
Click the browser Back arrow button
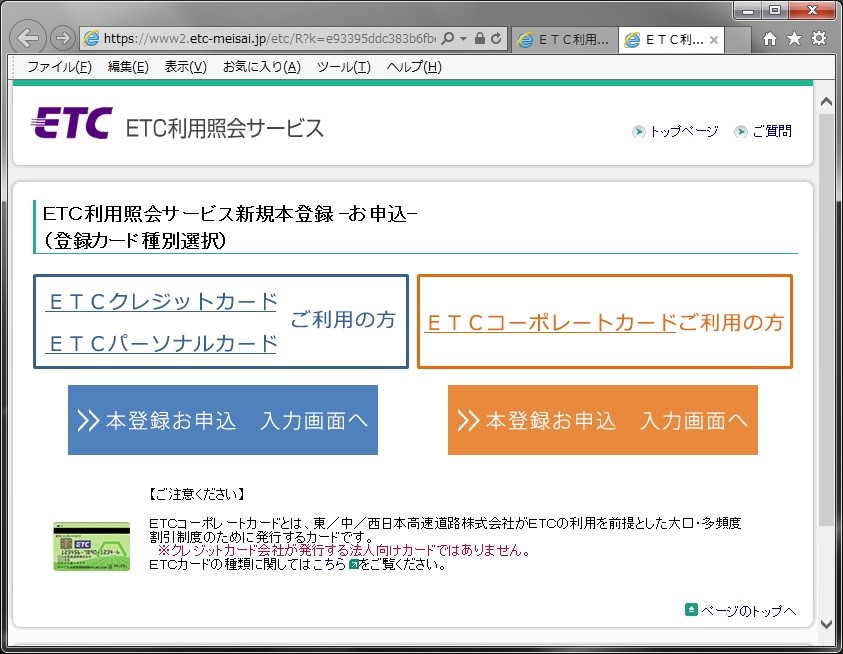[28, 38]
